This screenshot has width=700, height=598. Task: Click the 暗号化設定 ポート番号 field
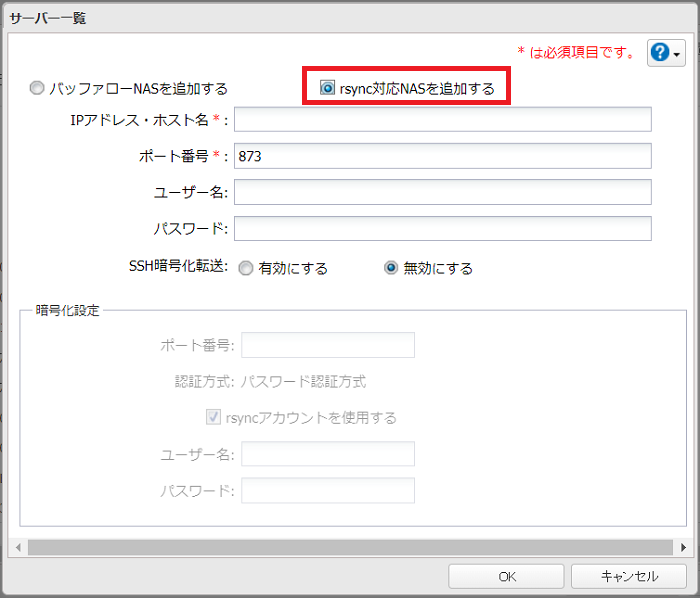click(x=328, y=345)
